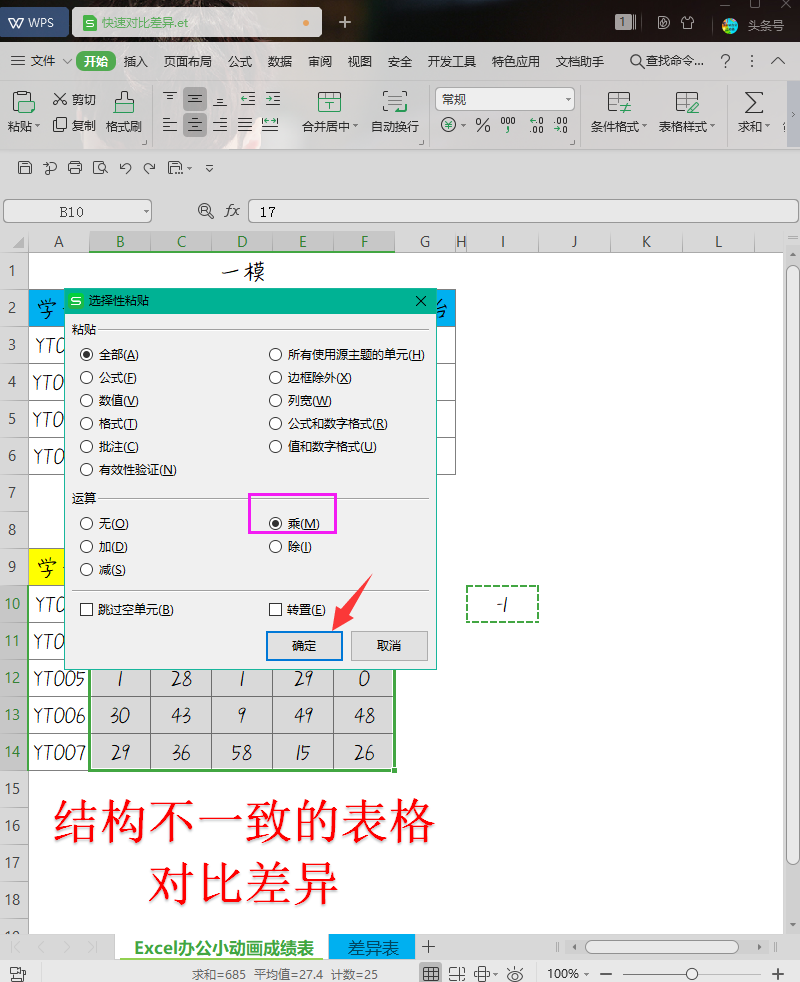Image resolution: width=800 pixels, height=982 pixels.
Task: Open the 插入 ribbon tab
Action: [135, 61]
